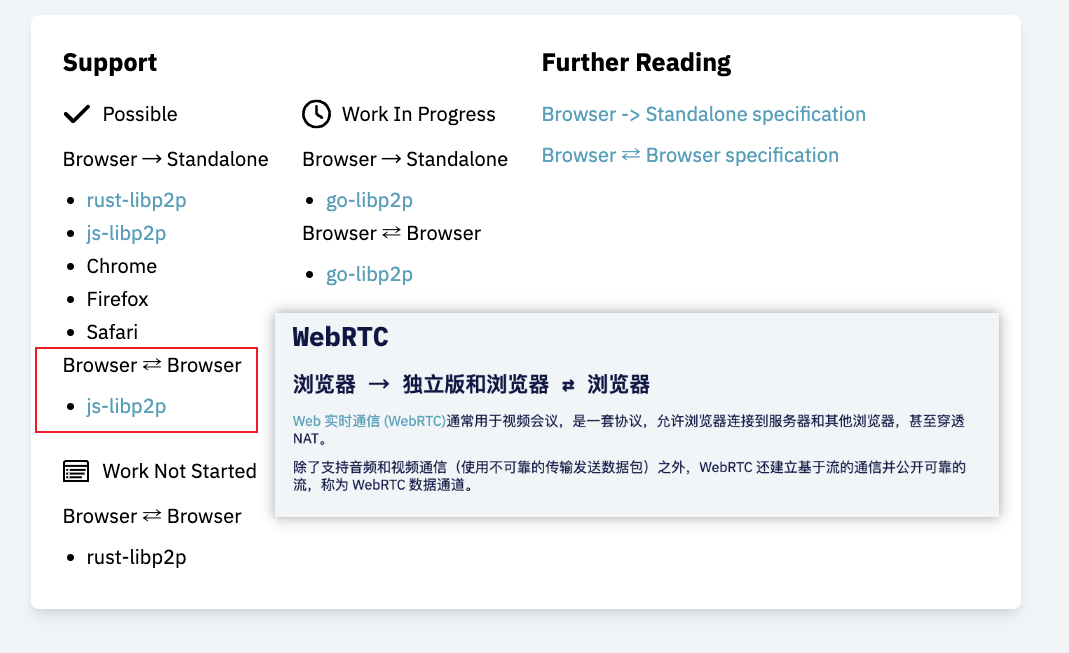This screenshot has width=1069, height=653.
Task: Select the Firefox list item
Action: (x=117, y=299)
